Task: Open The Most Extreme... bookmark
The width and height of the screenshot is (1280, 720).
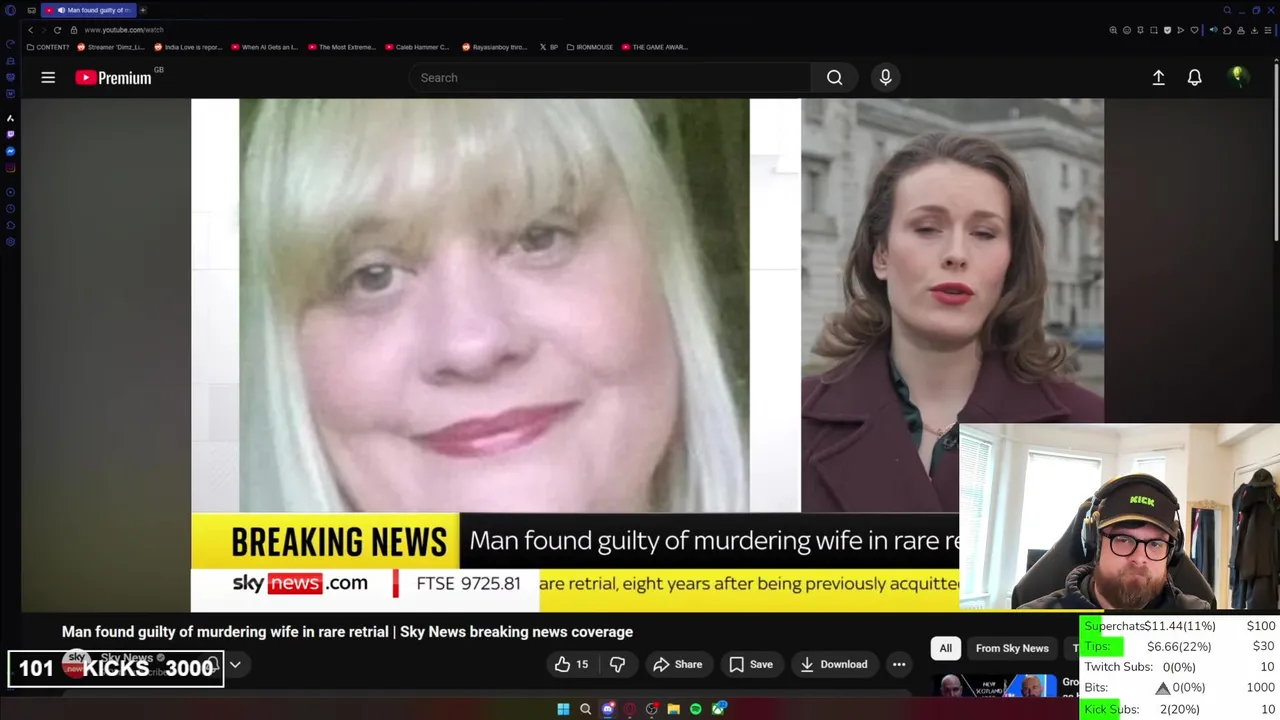Action: tap(342, 47)
